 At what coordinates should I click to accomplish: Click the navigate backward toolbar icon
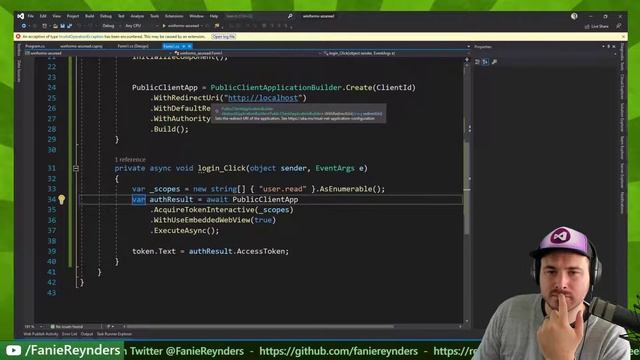coord(24,26)
